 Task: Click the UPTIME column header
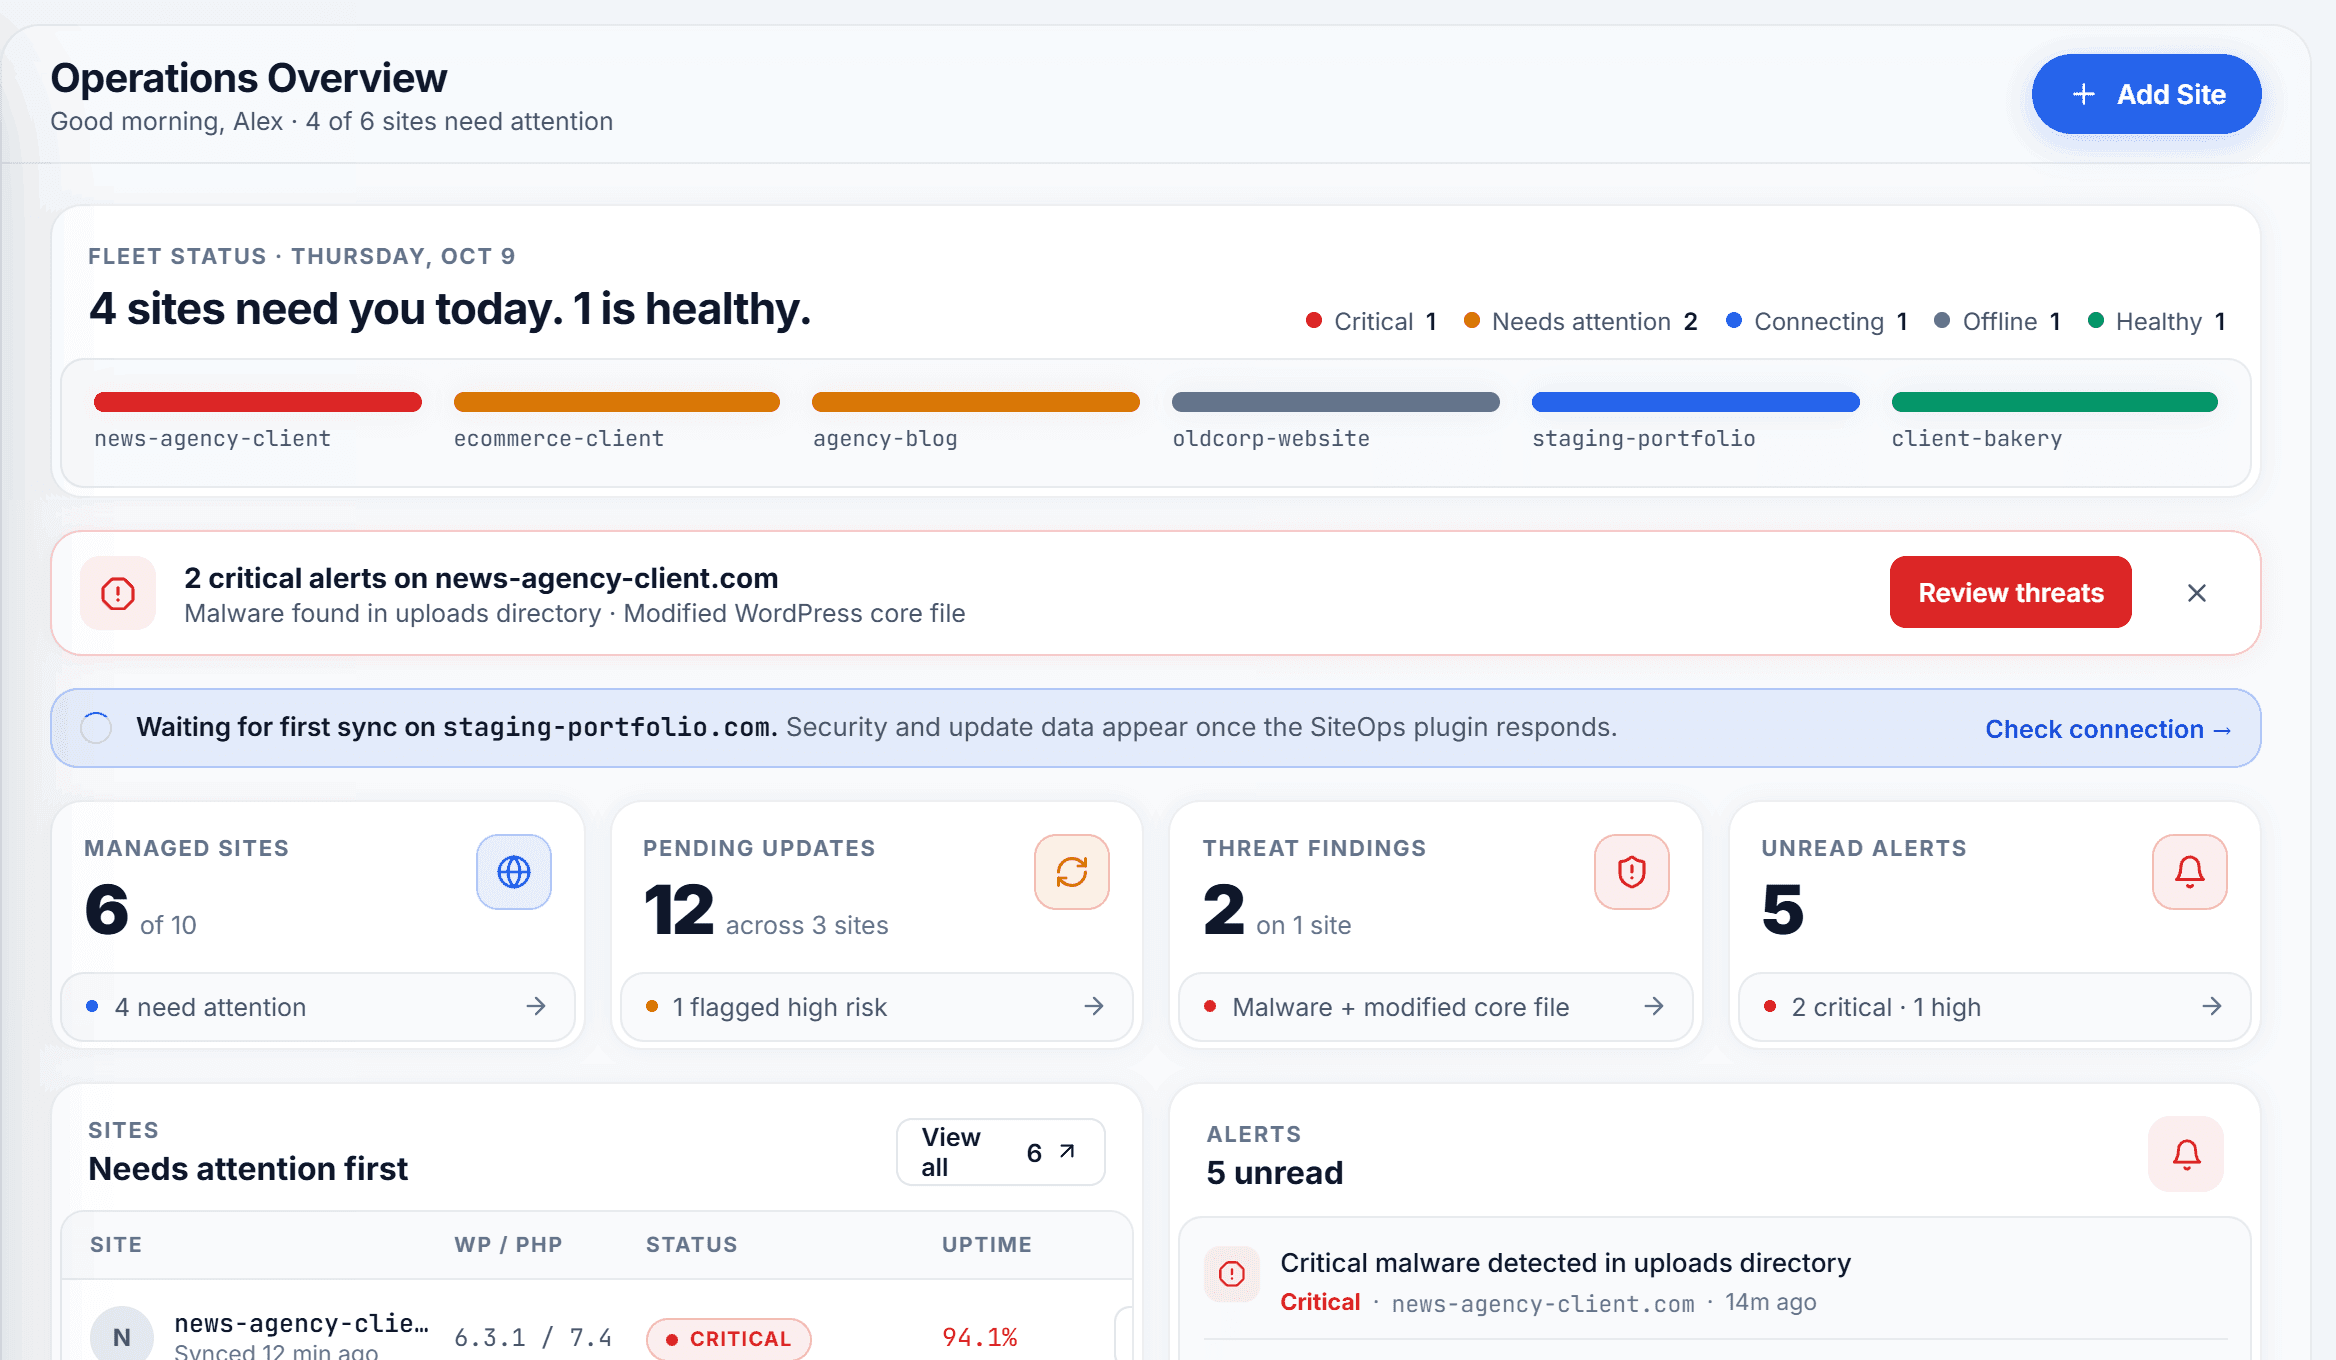987,1245
